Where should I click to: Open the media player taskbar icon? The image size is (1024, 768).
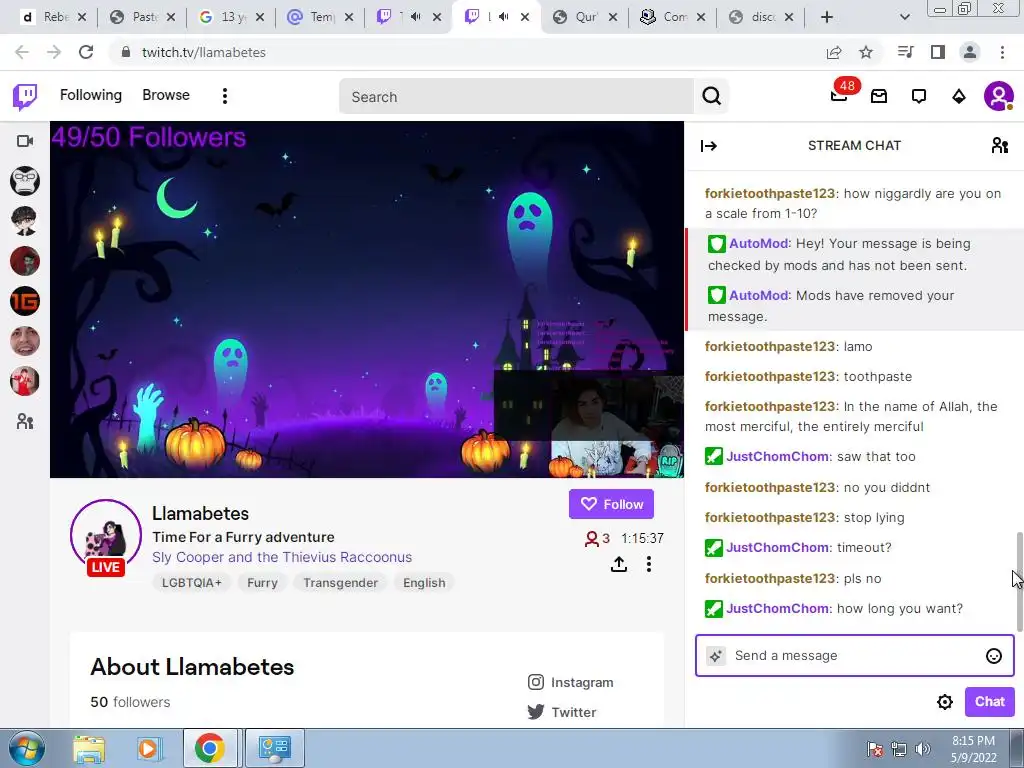148,748
